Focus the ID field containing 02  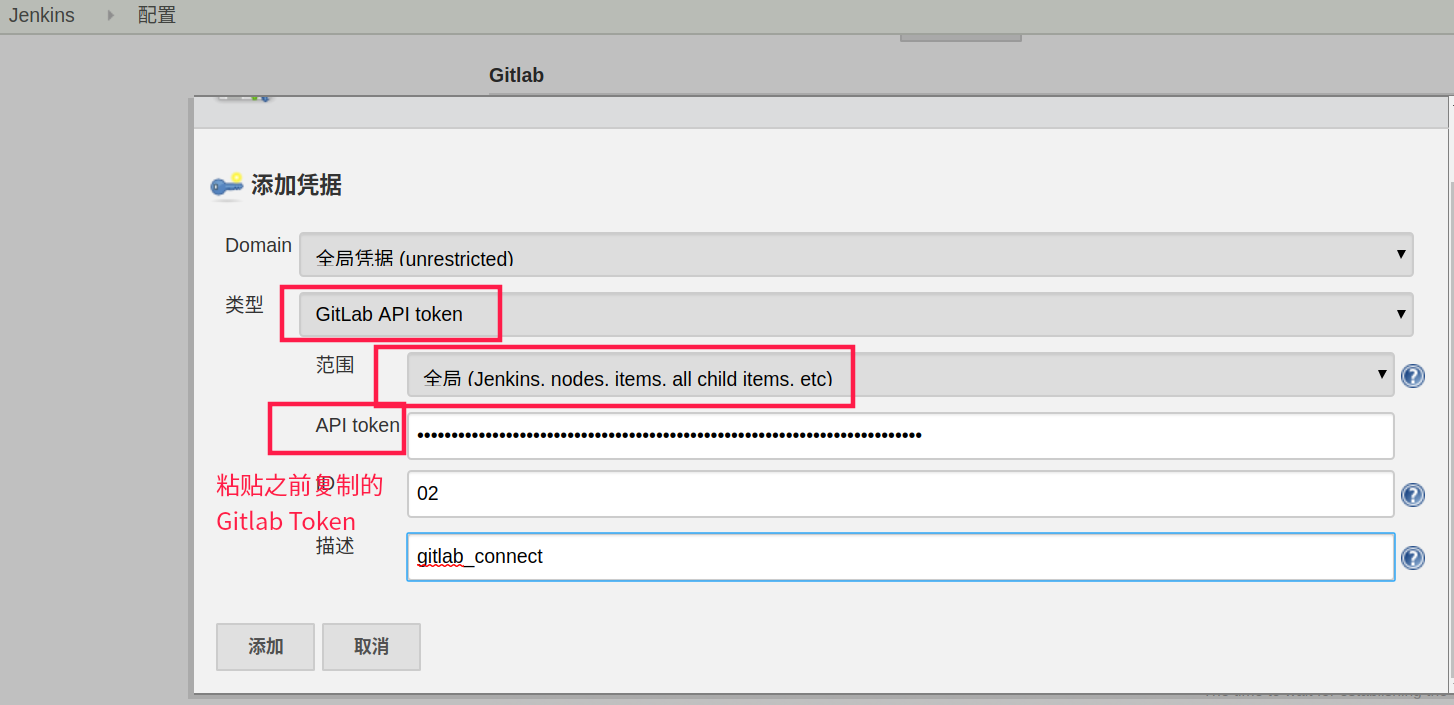pos(900,494)
